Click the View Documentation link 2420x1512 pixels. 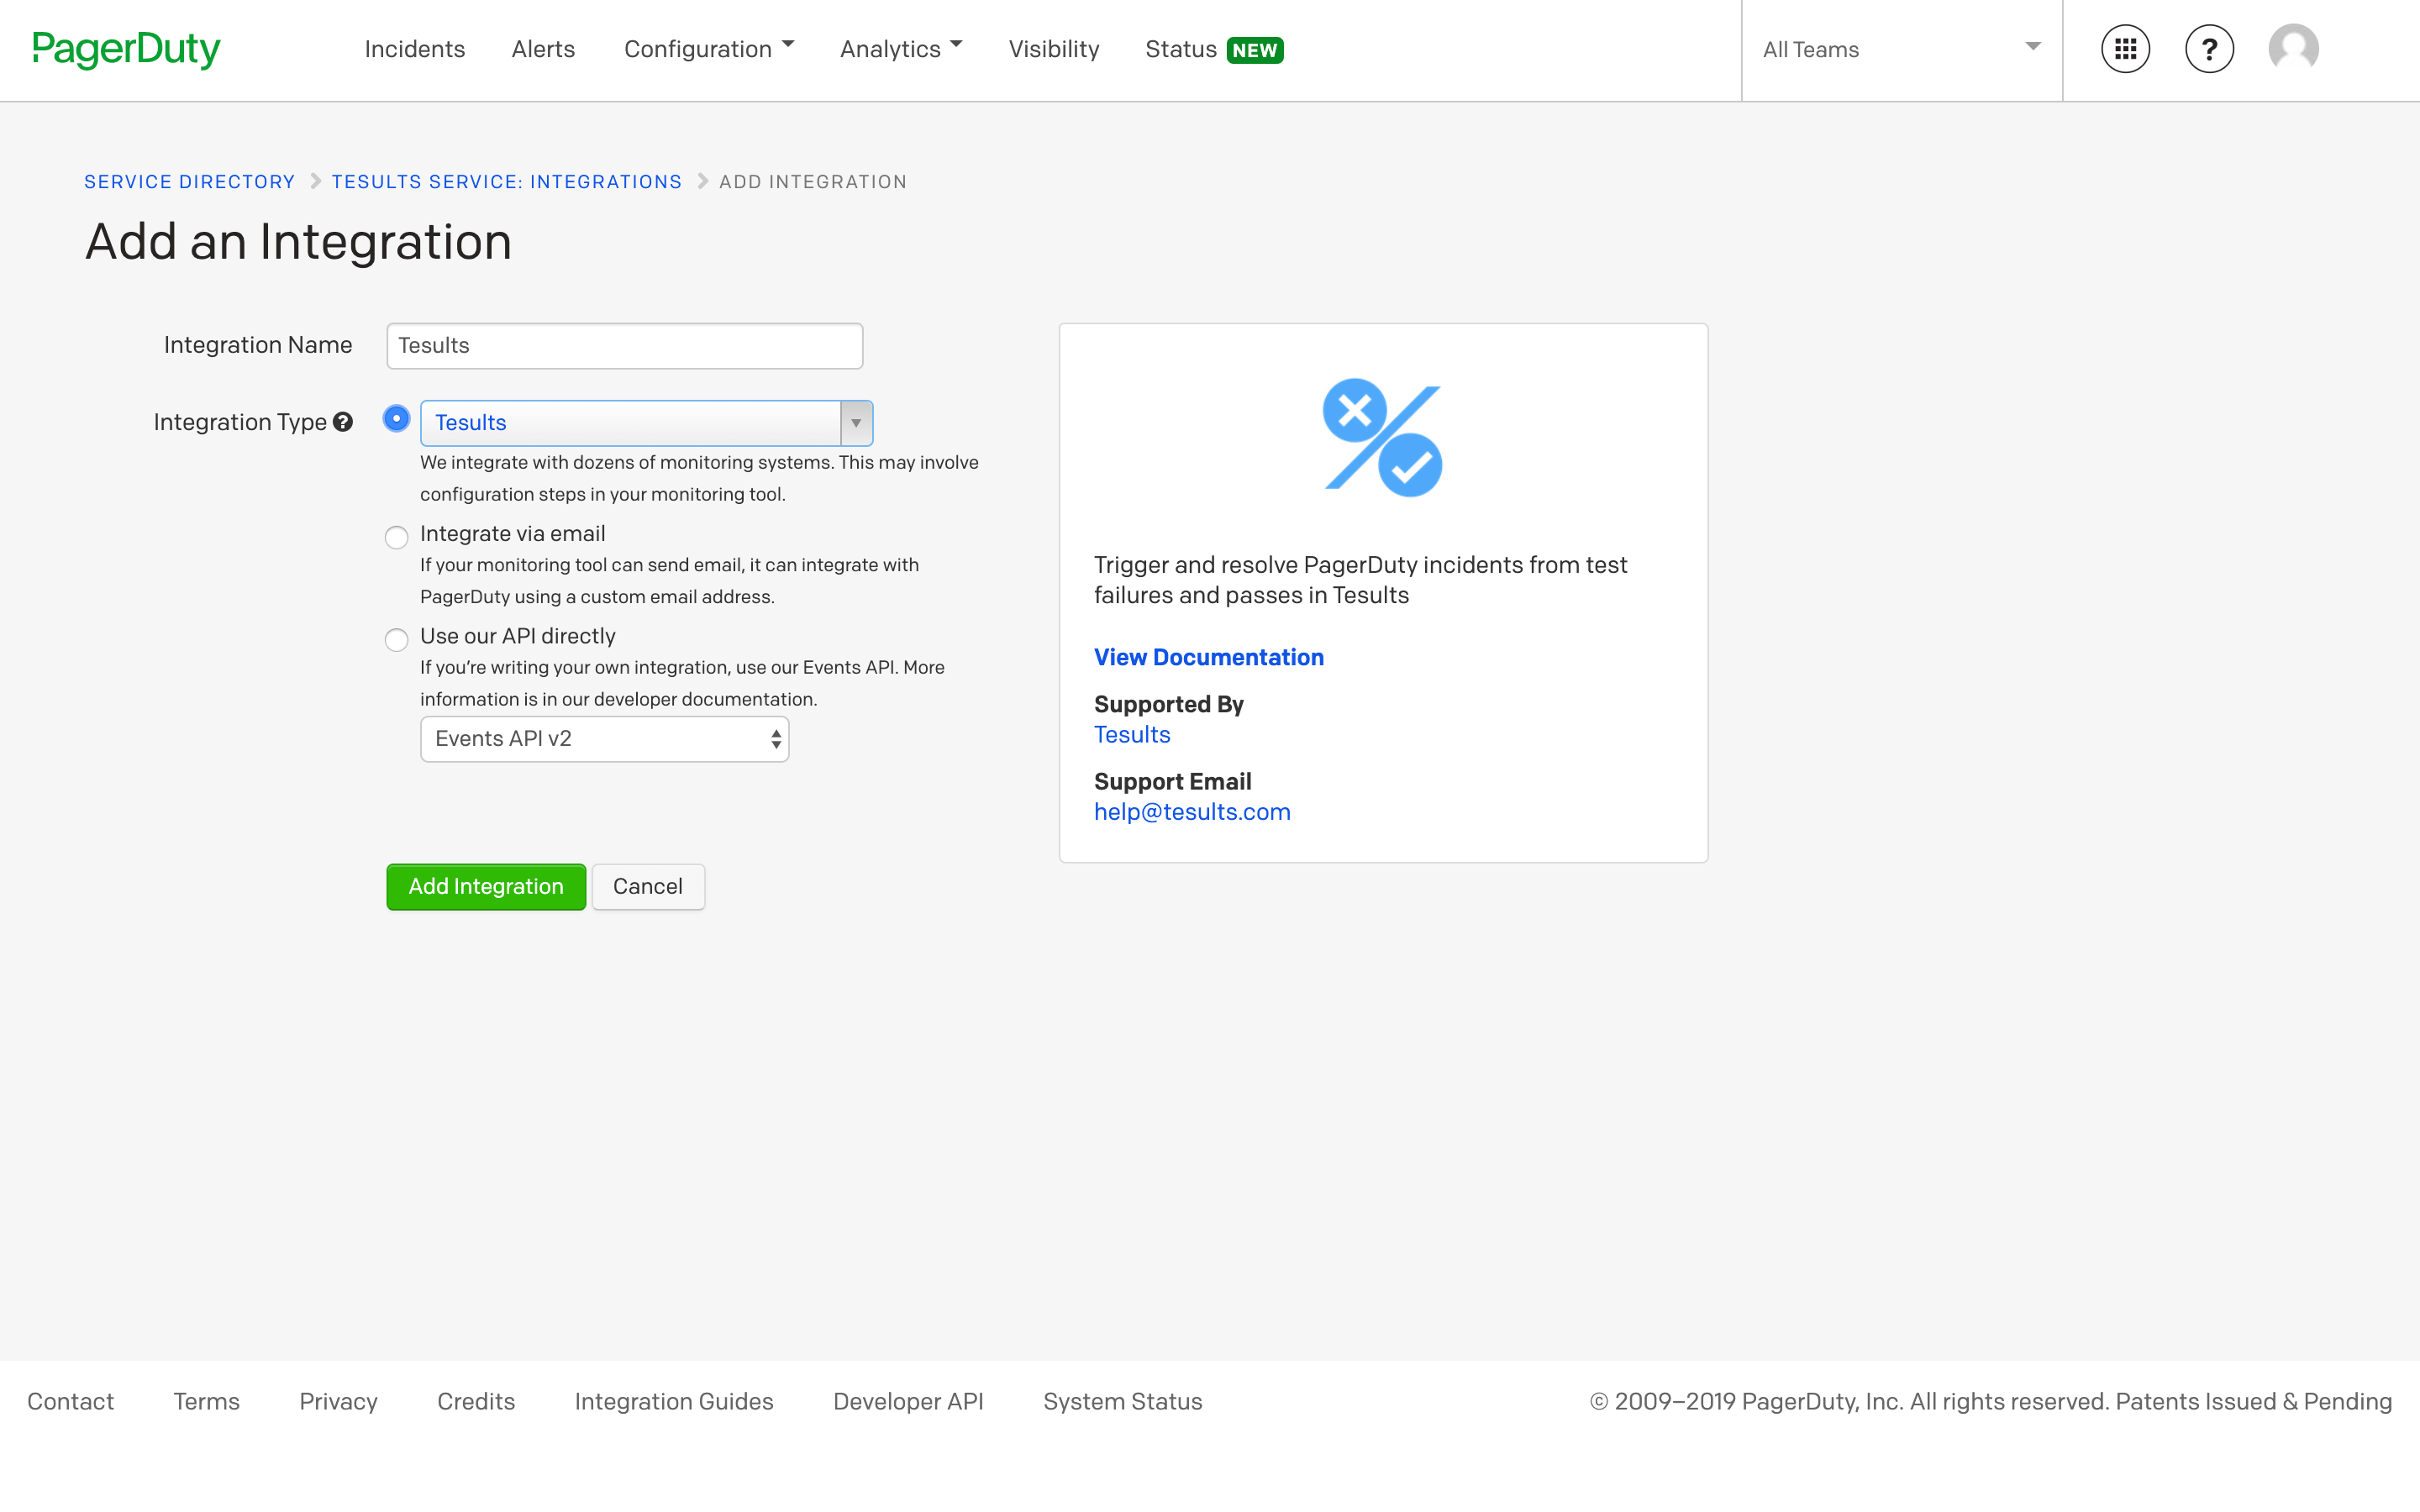[1209, 657]
